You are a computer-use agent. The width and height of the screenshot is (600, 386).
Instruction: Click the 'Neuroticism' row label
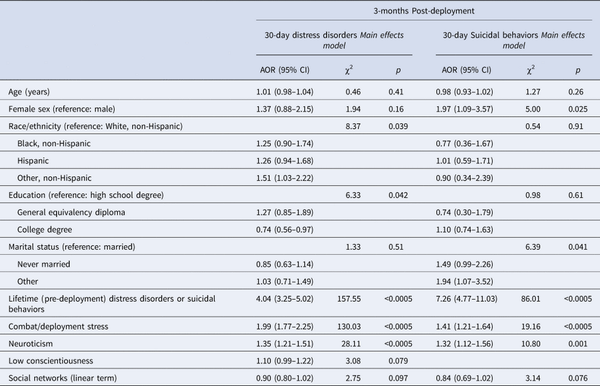[31, 344]
